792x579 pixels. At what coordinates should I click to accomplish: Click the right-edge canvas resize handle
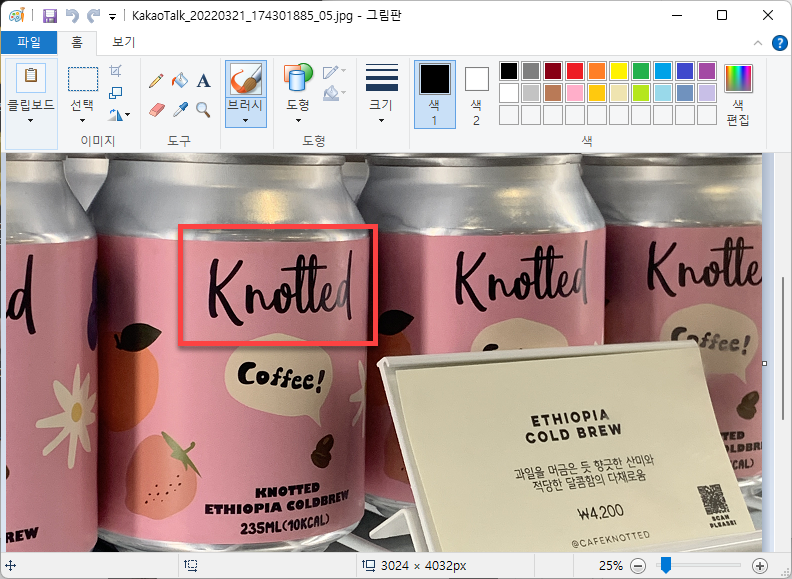(765, 363)
